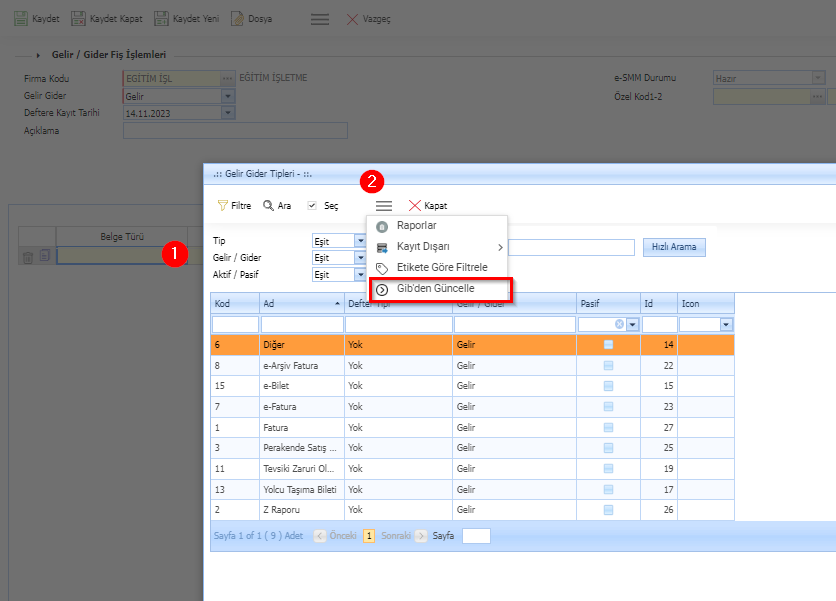
Task: Click the Filtre funnel icon
Action: tap(222, 205)
